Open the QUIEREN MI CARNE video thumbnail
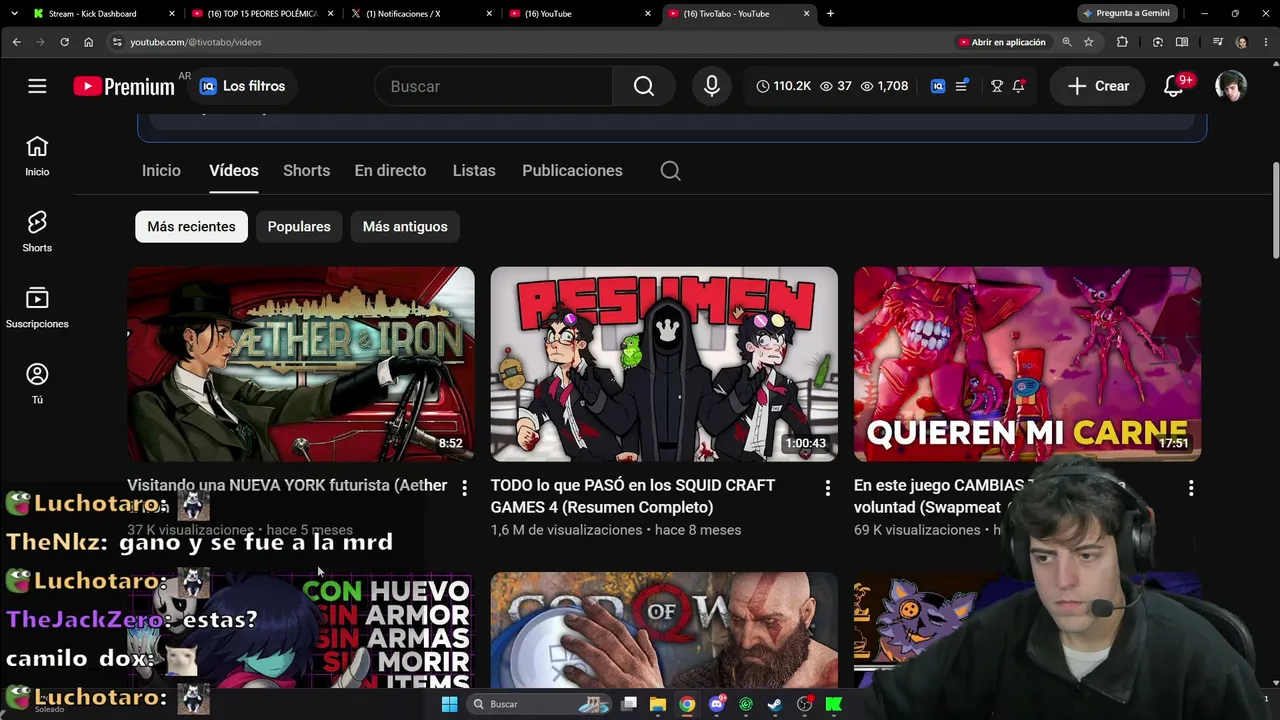The width and height of the screenshot is (1280, 720). coord(1027,364)
